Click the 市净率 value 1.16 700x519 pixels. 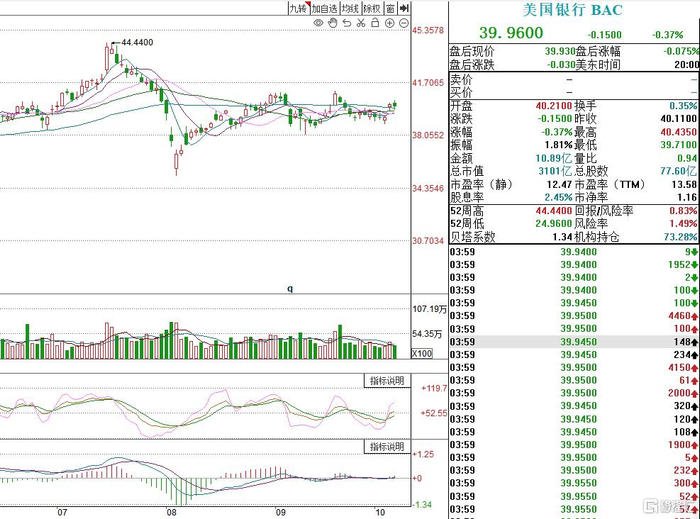point(687,197)
